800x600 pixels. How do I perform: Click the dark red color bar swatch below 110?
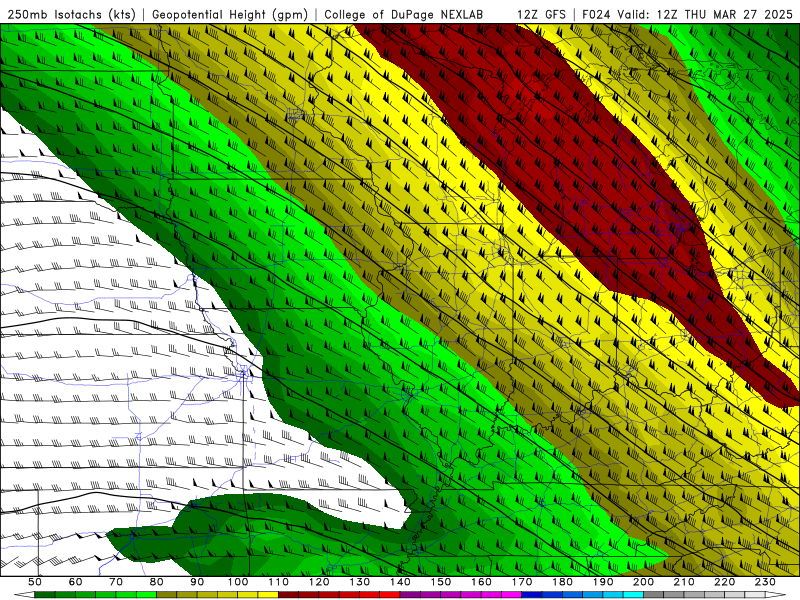pyautogui.click(x=288, y=594)
